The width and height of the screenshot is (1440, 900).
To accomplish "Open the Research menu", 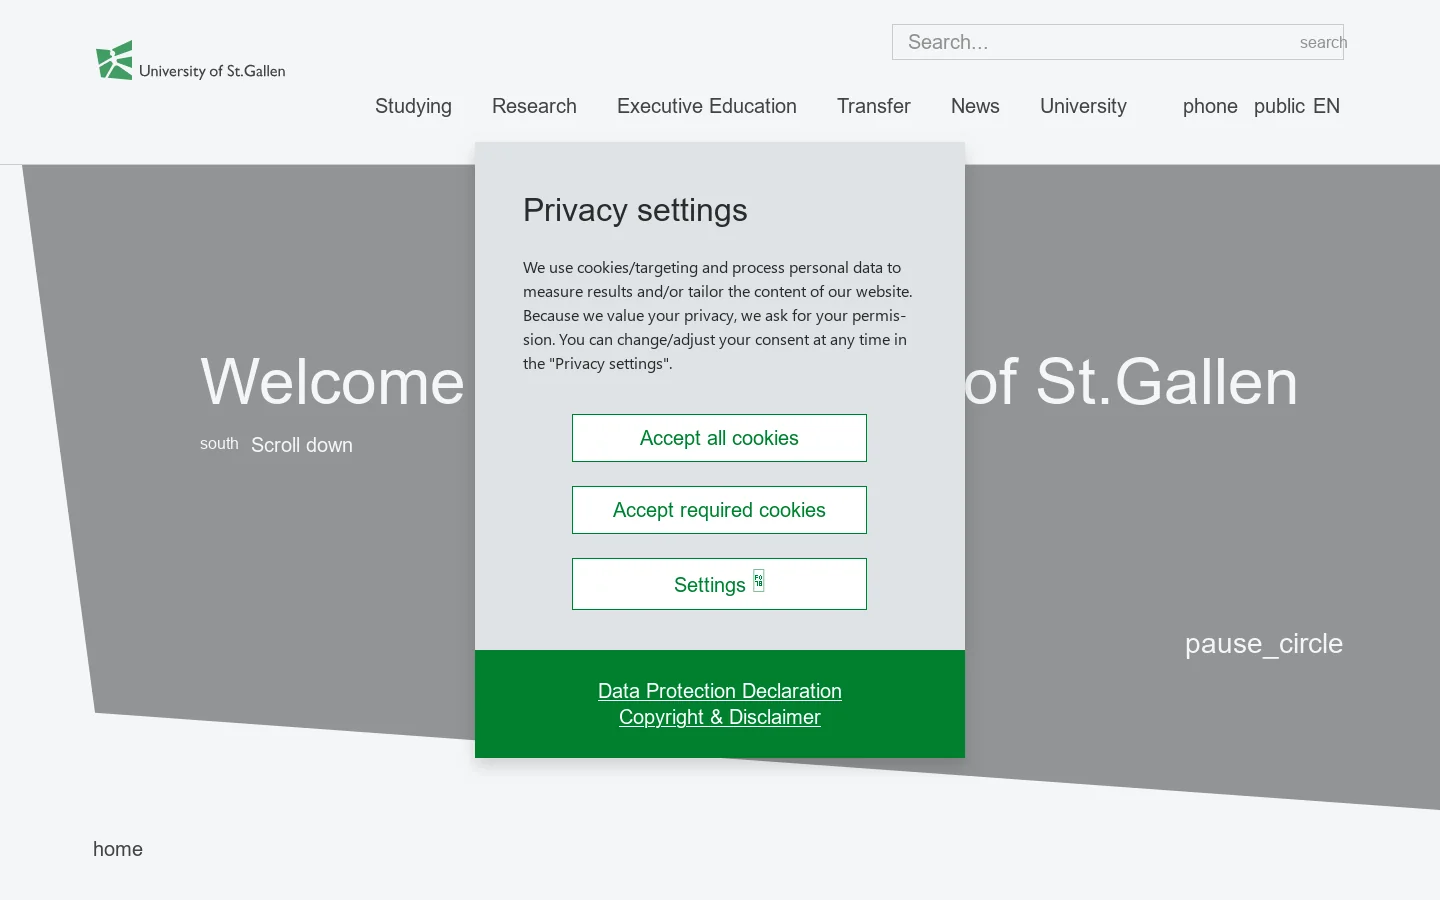I will (534, 106).
